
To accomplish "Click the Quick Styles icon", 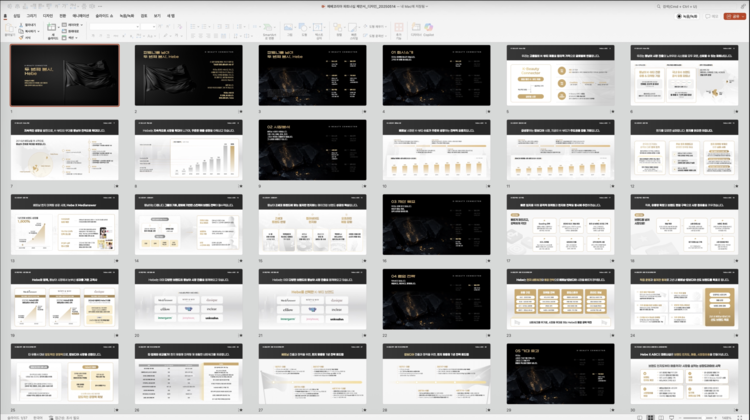I will pos(353,27).
